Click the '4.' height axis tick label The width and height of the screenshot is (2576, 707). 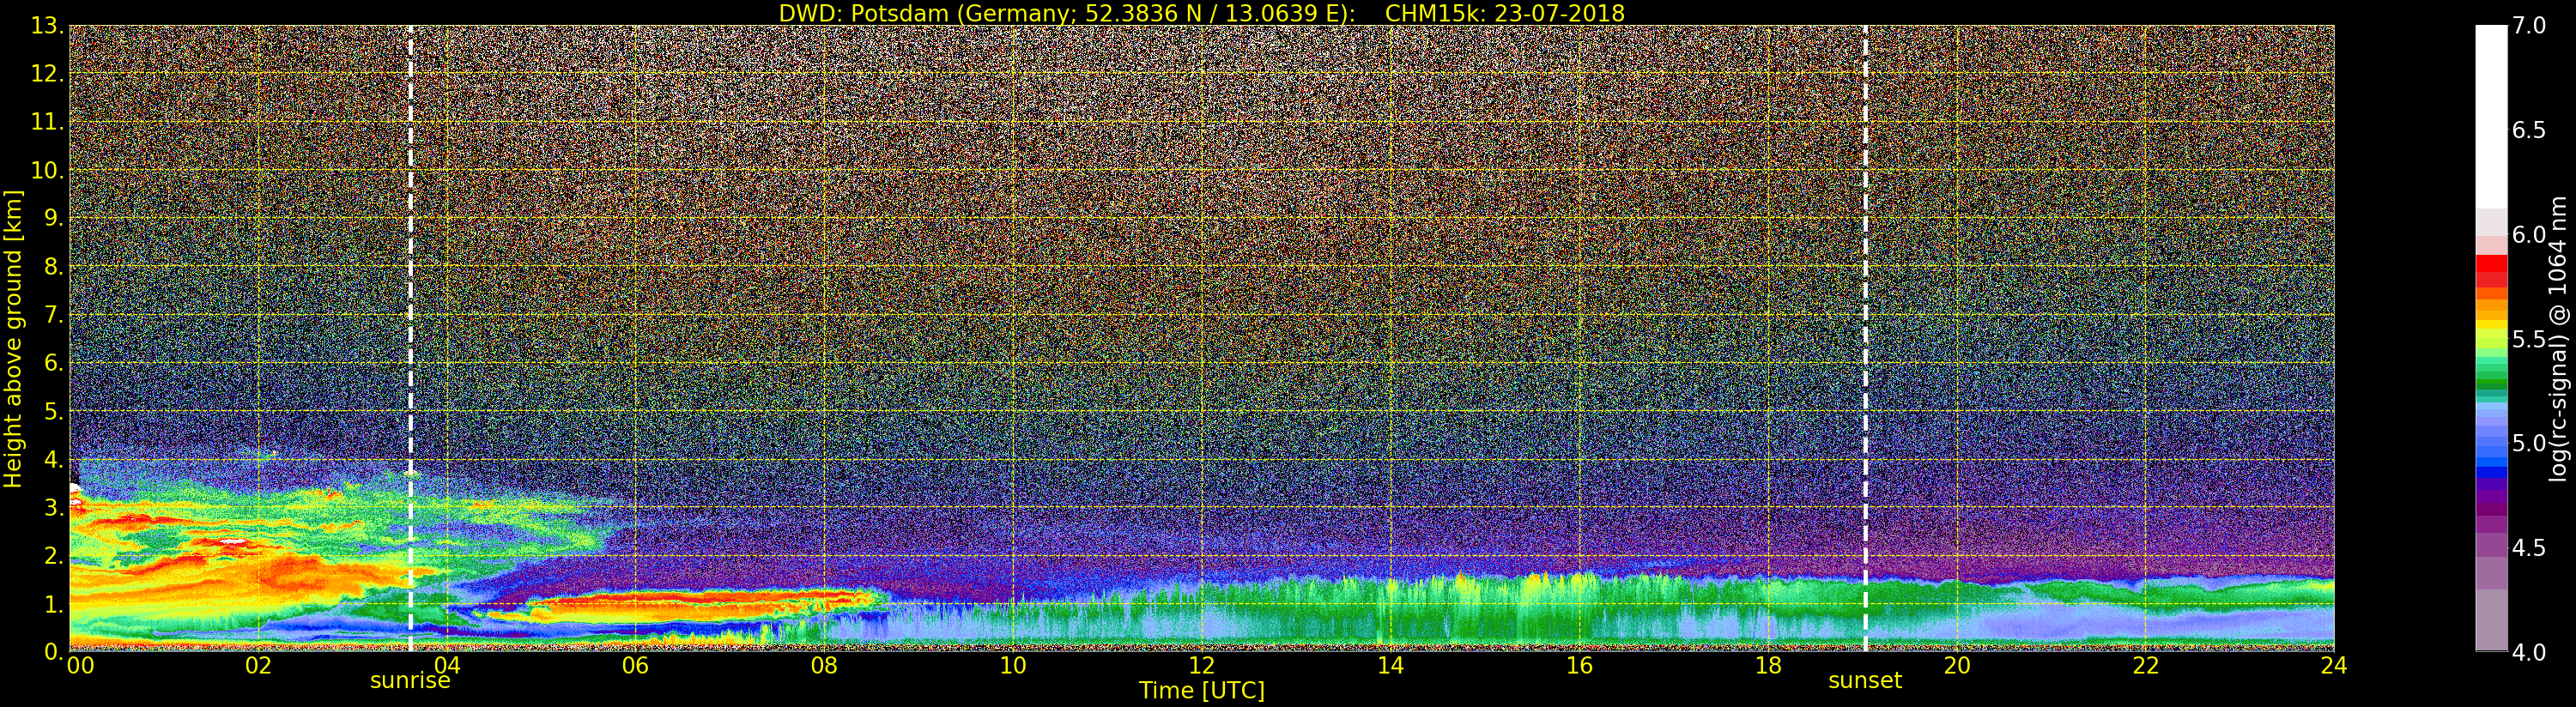(x=54, y=460)
